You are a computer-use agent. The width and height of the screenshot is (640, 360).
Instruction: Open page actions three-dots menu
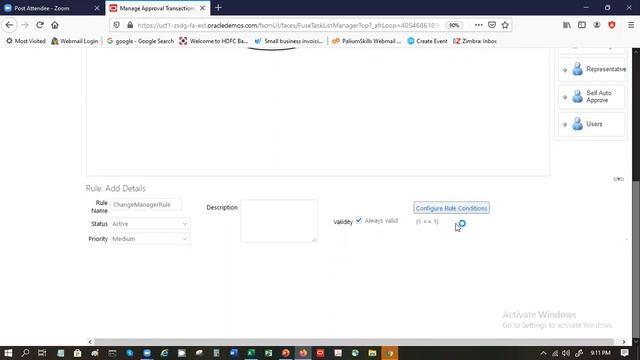point(478,25)
